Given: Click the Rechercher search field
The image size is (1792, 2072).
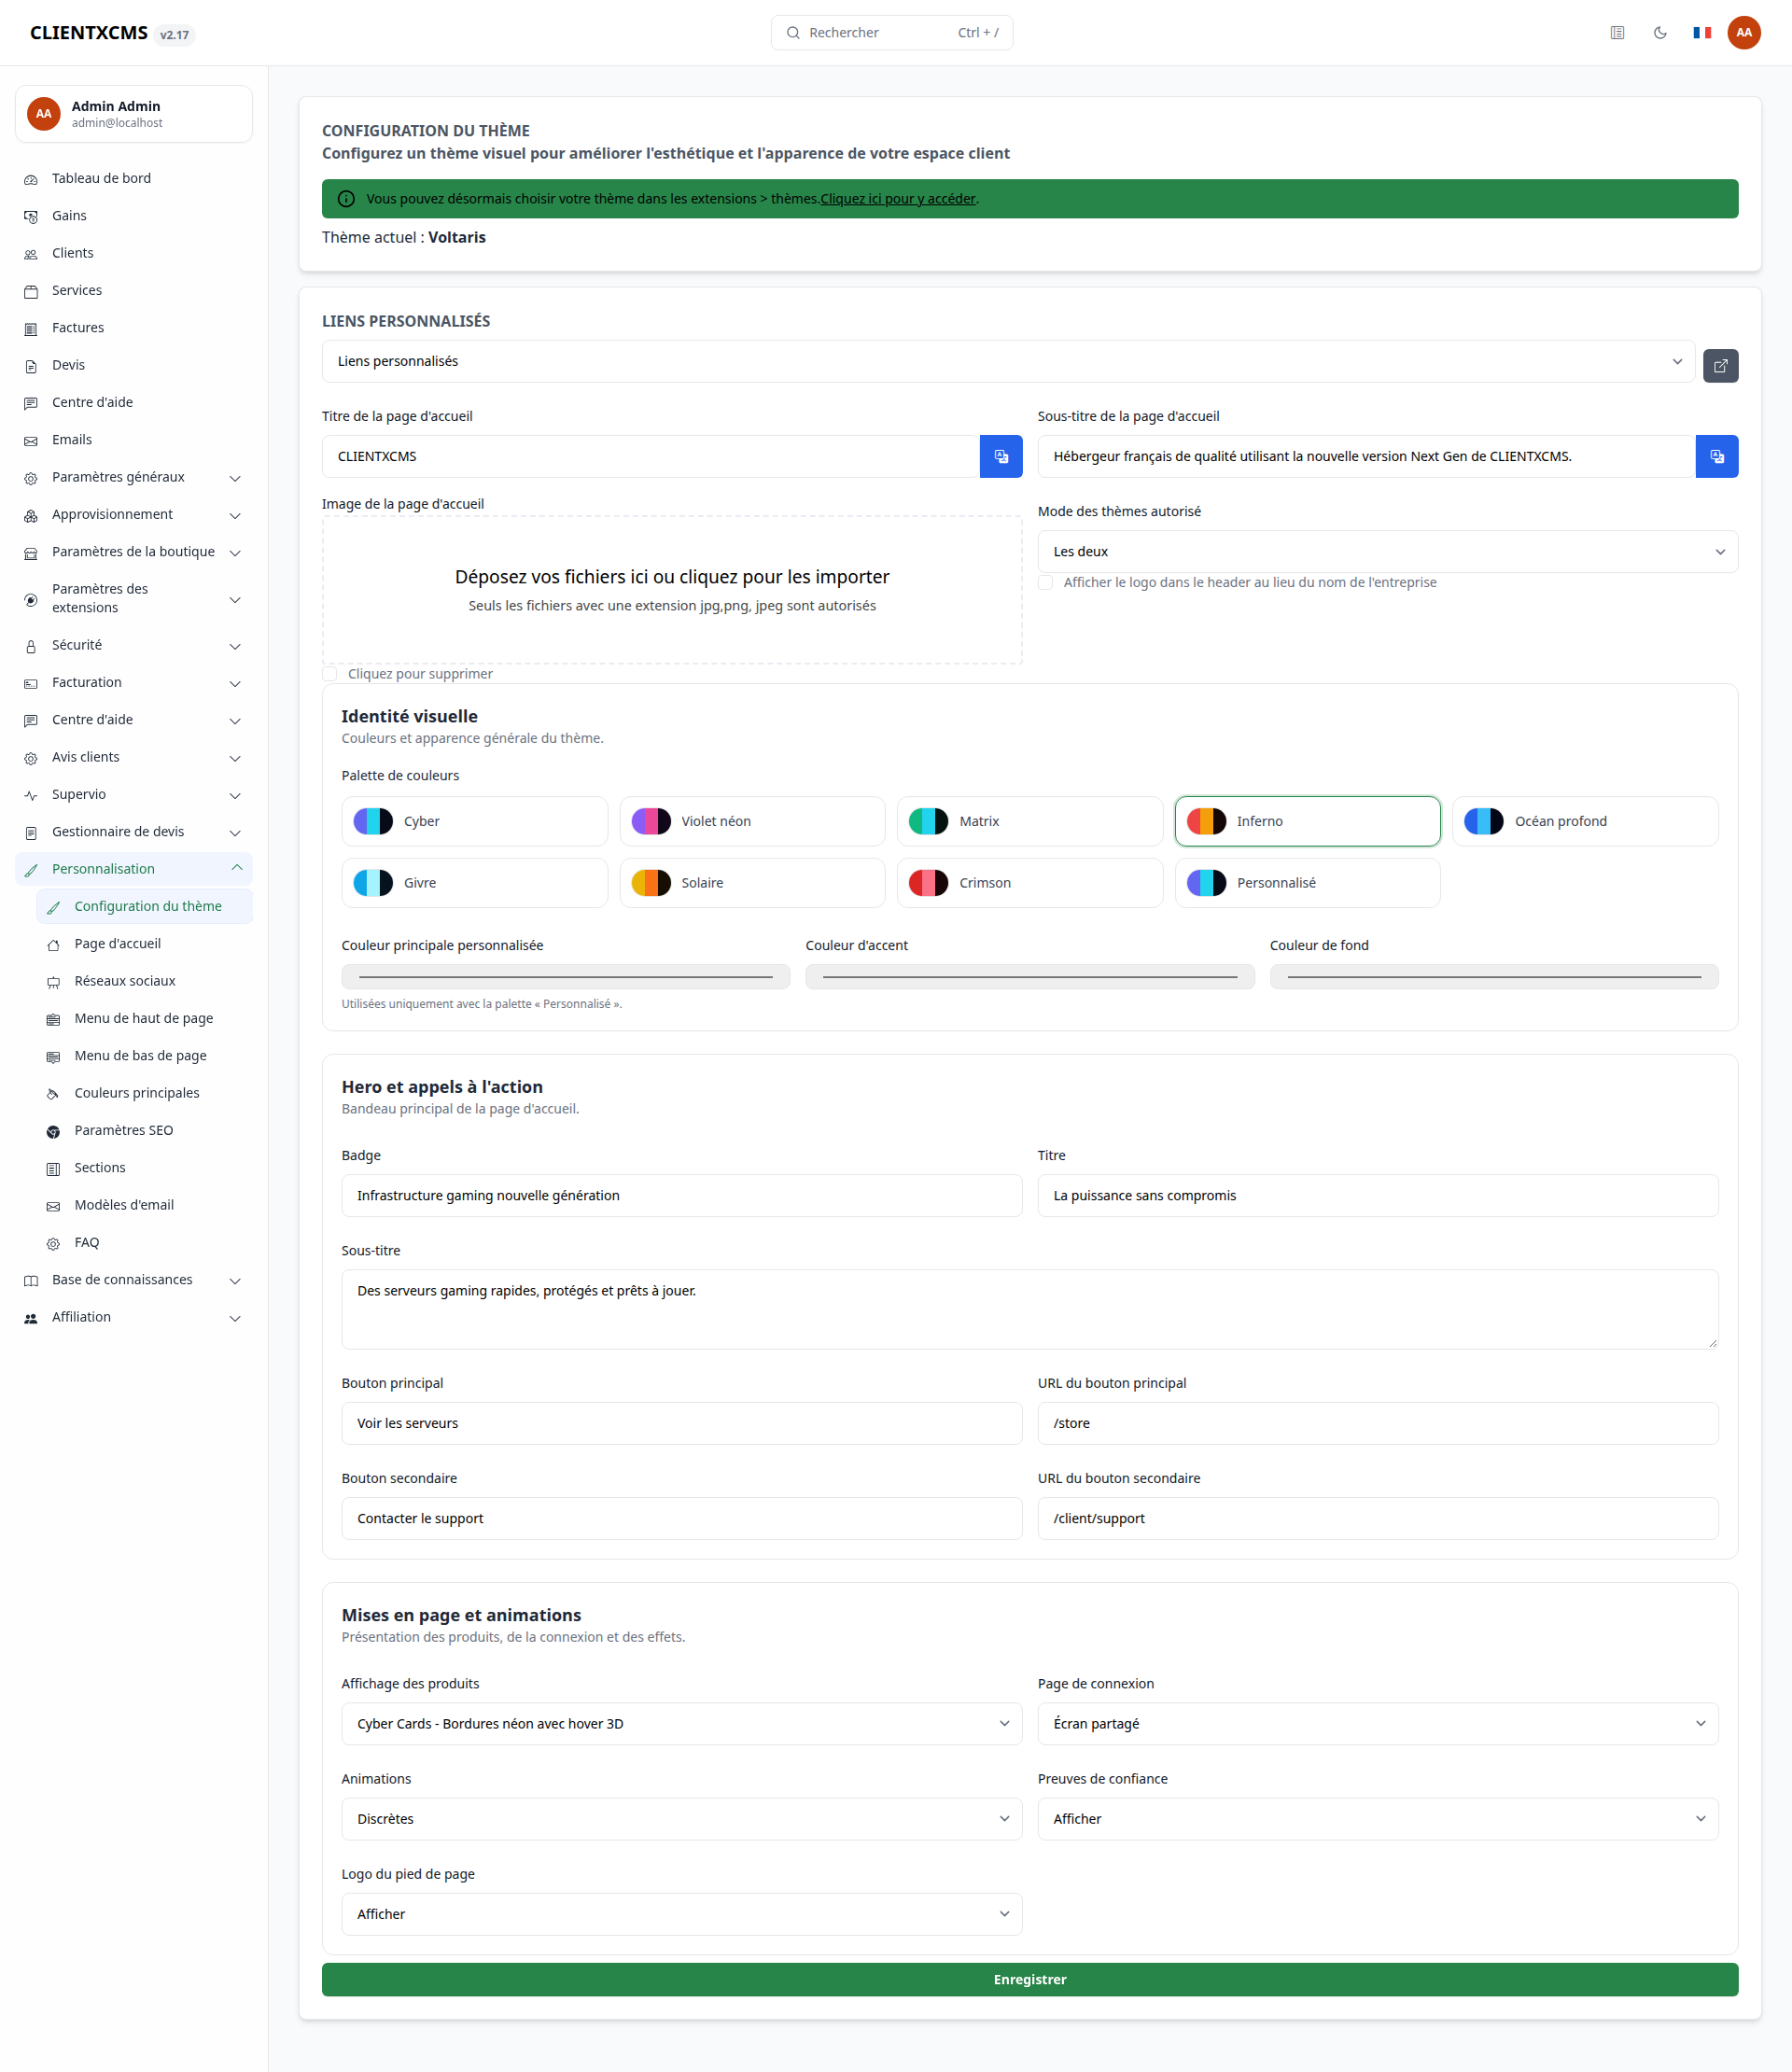Looking at the screenshot, I should 891,33.
